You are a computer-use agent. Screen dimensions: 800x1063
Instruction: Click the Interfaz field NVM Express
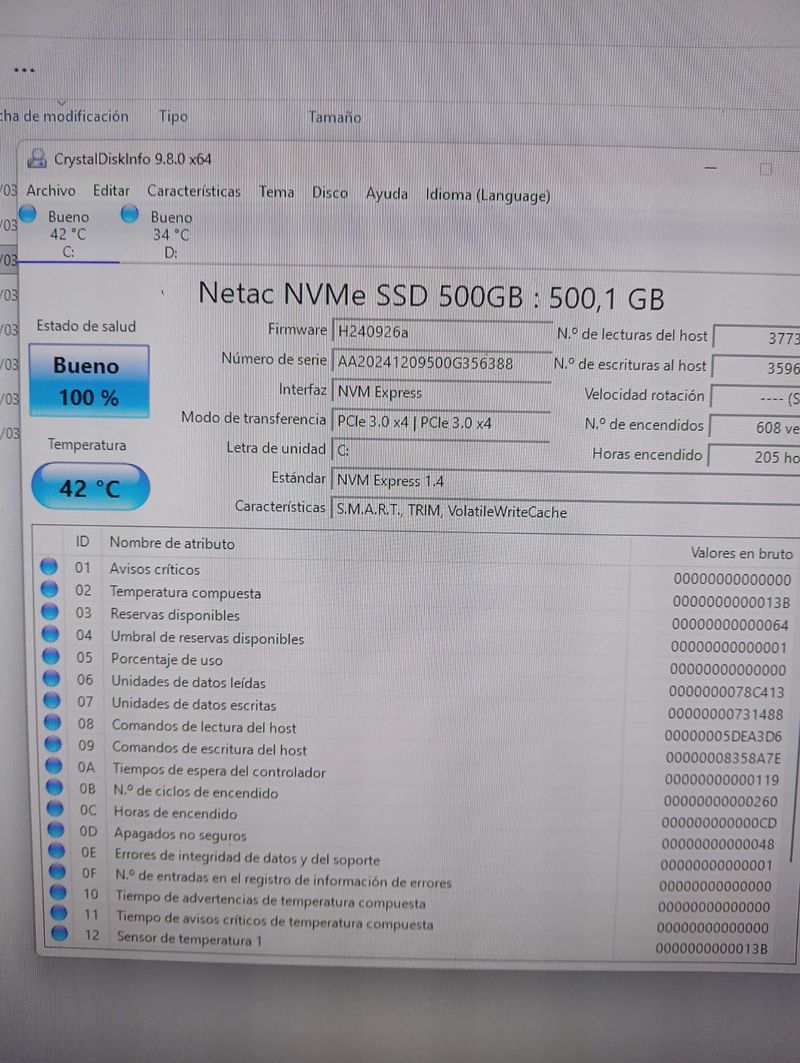(x=441, y=393)
